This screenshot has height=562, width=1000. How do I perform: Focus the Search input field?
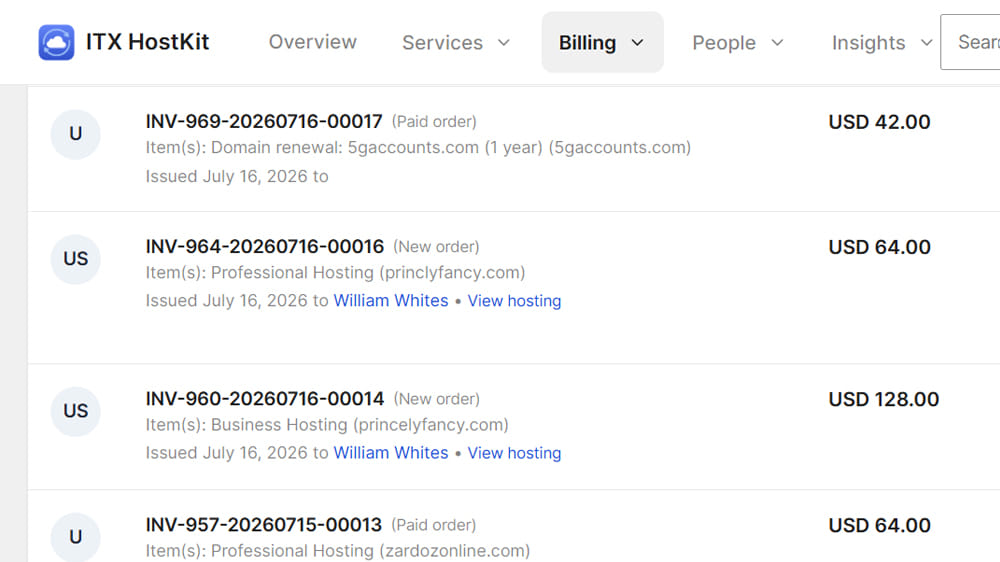click(x=970, y=42)
